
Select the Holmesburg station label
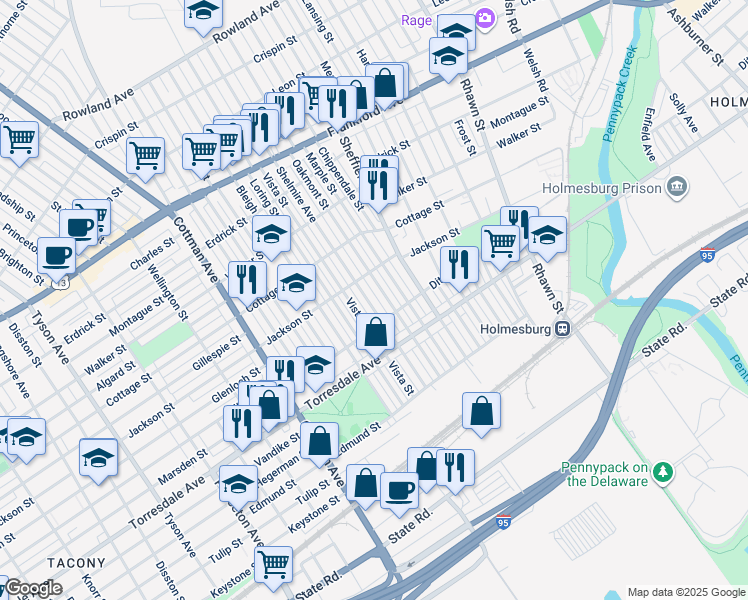[515, 329]
